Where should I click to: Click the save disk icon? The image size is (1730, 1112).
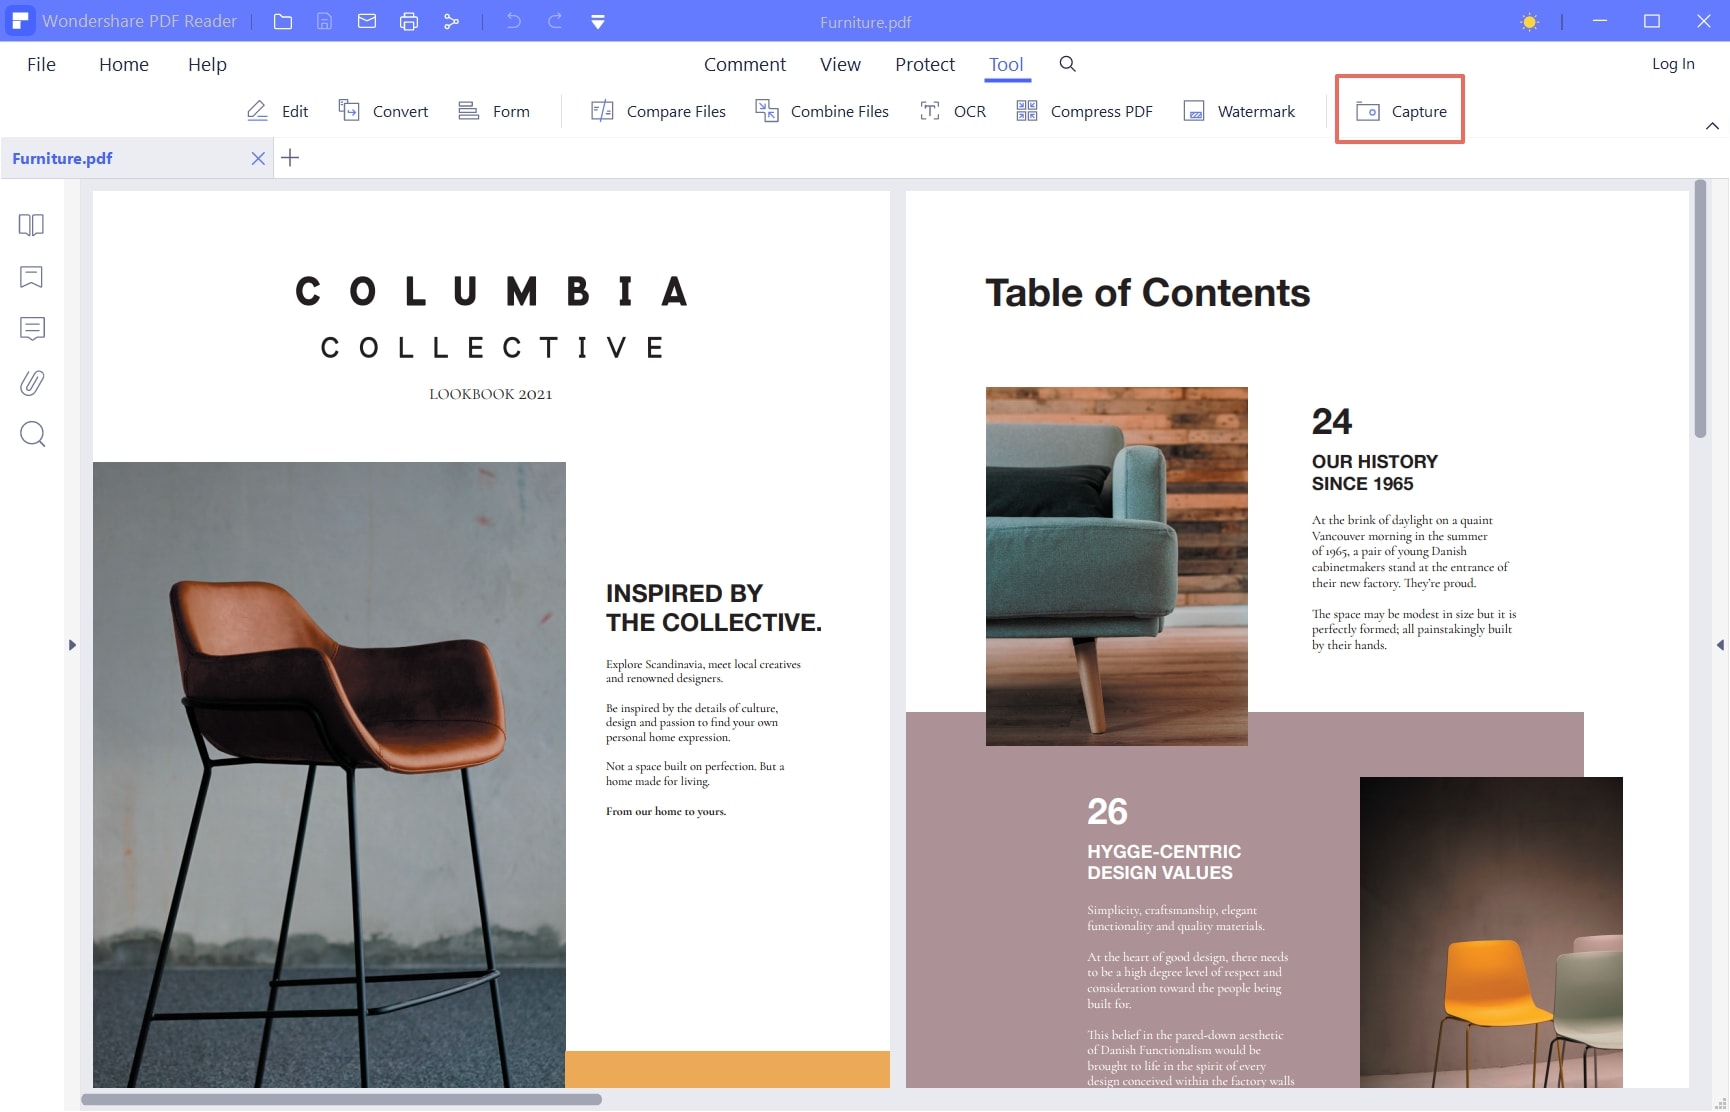click(x=324, y=21)
